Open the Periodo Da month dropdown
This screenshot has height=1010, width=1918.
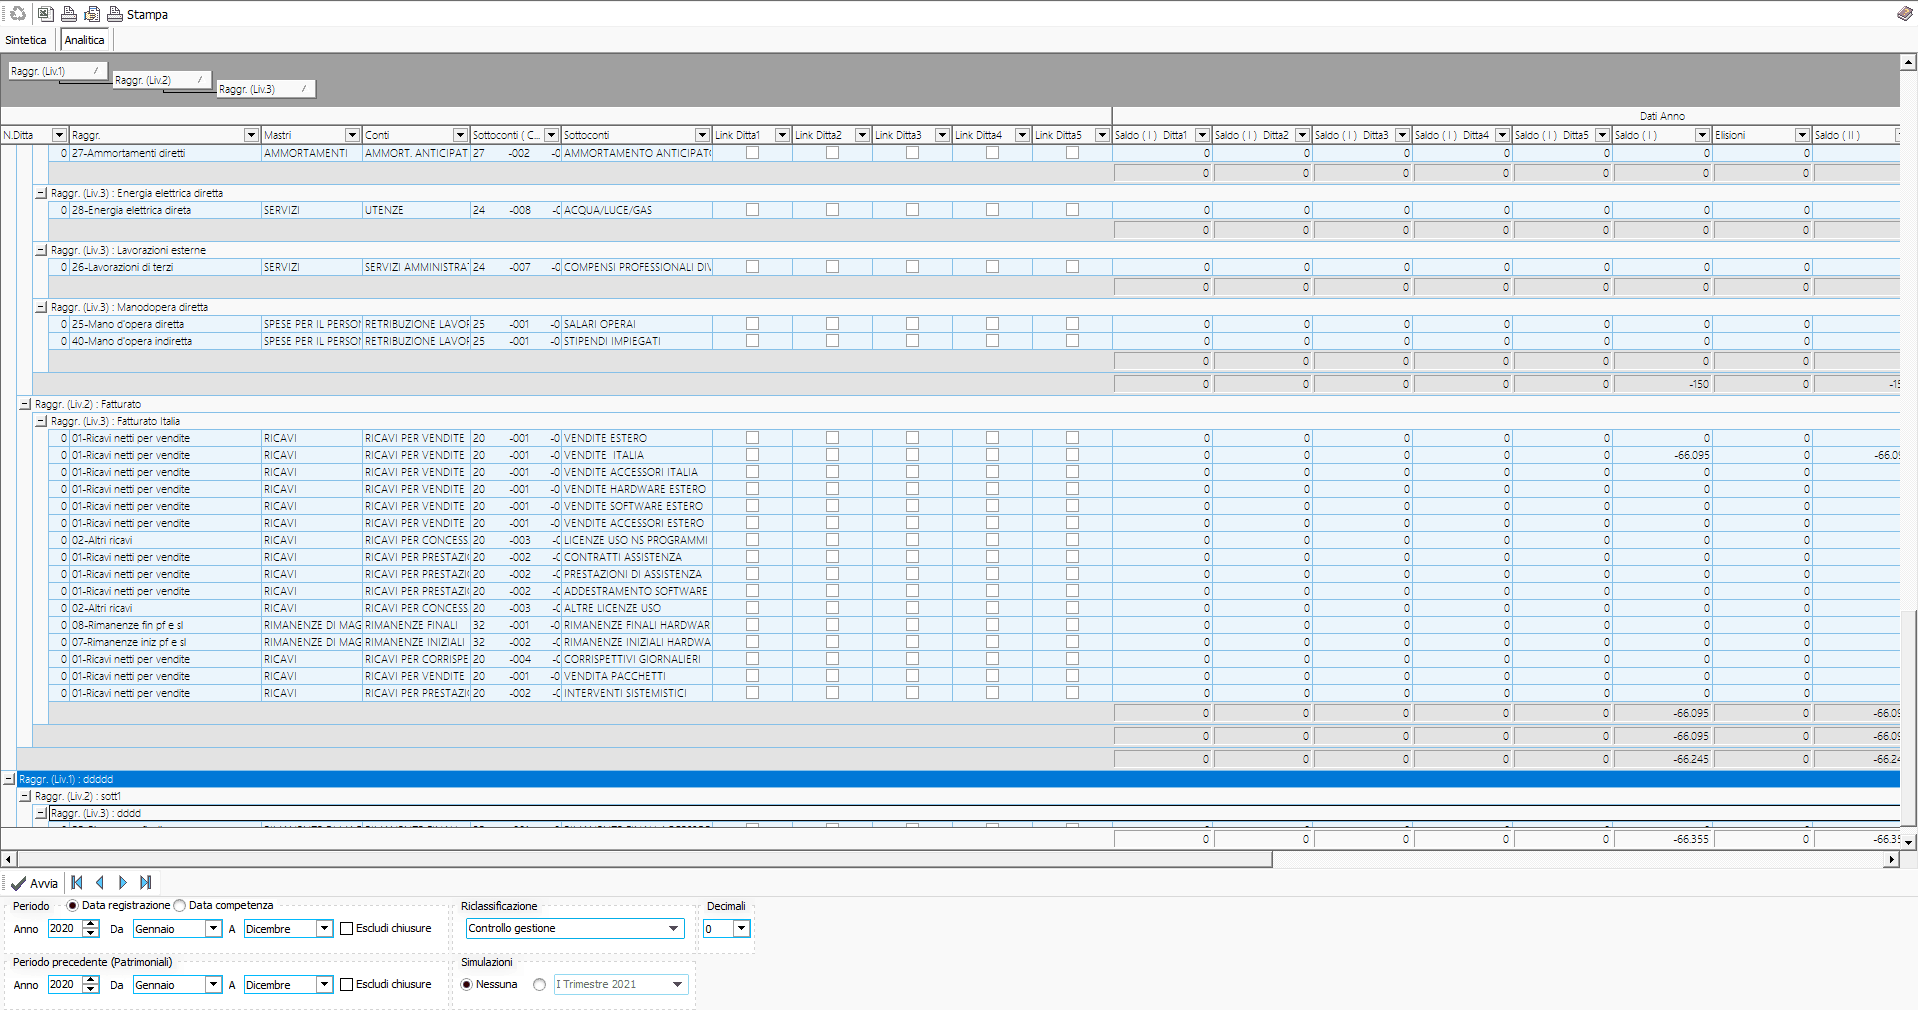(x=213, y=928)
